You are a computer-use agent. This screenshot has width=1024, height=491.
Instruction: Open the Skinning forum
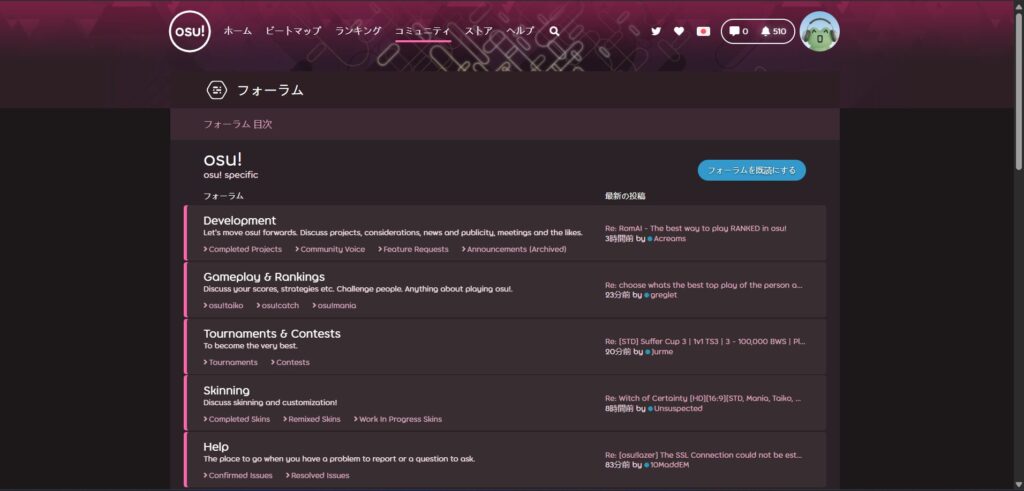tap(226, 390)
